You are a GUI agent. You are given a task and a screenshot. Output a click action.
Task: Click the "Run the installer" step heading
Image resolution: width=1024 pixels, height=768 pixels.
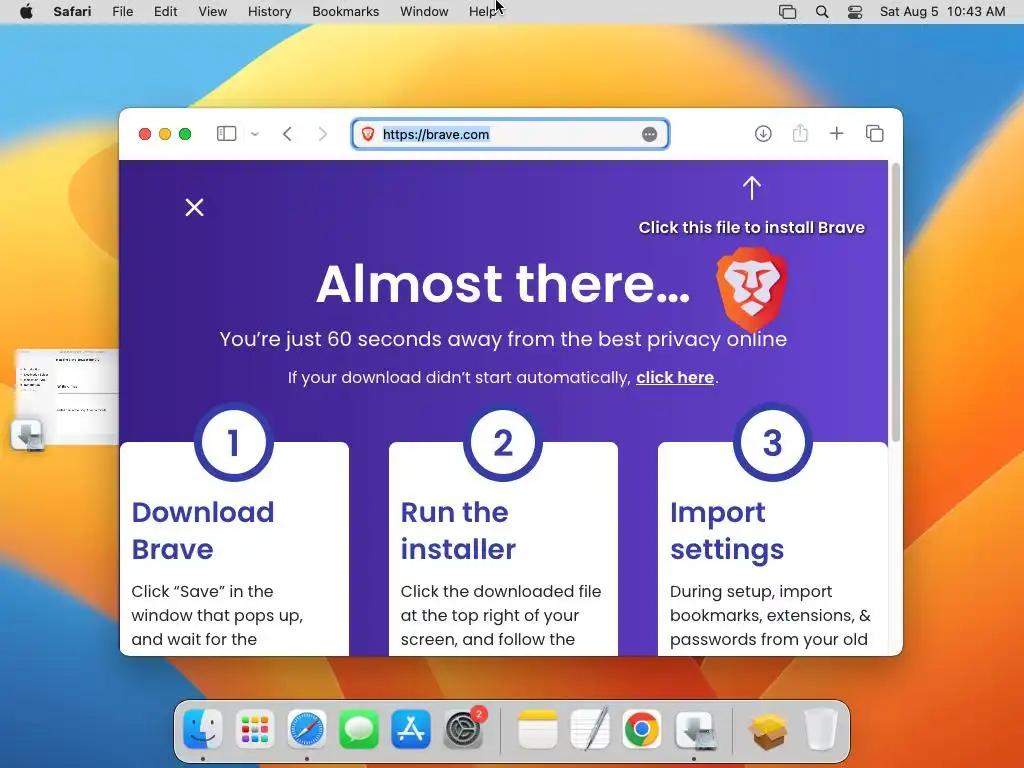pyautogui.click(x=458, y=530)
